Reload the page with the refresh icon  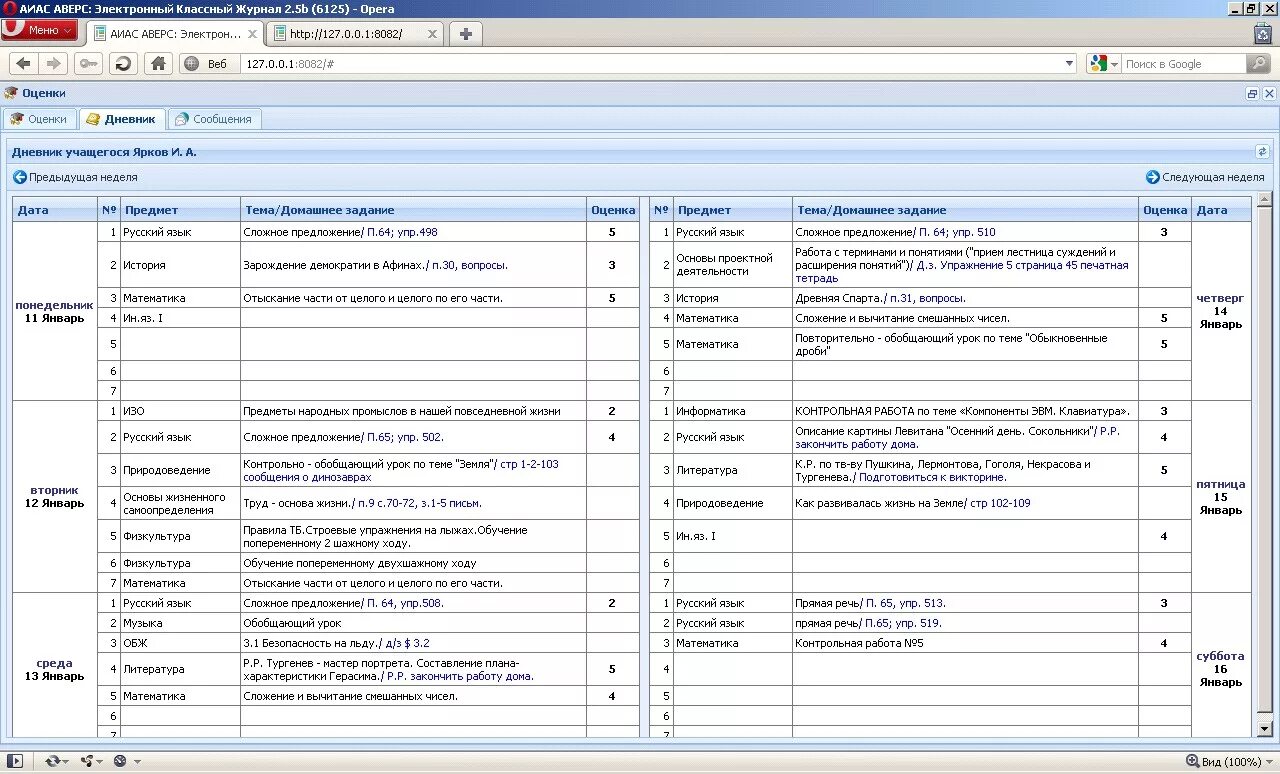click(123, 64)
